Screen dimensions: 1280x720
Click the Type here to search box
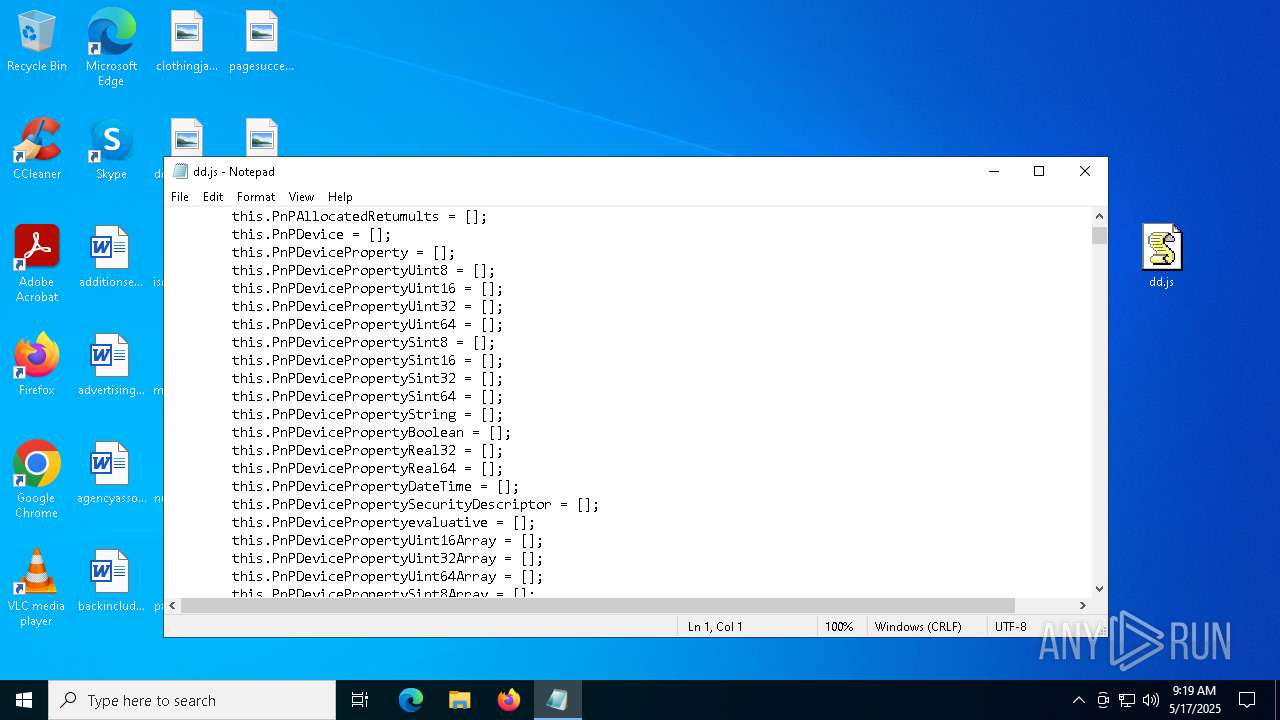[x=192, y=700]
